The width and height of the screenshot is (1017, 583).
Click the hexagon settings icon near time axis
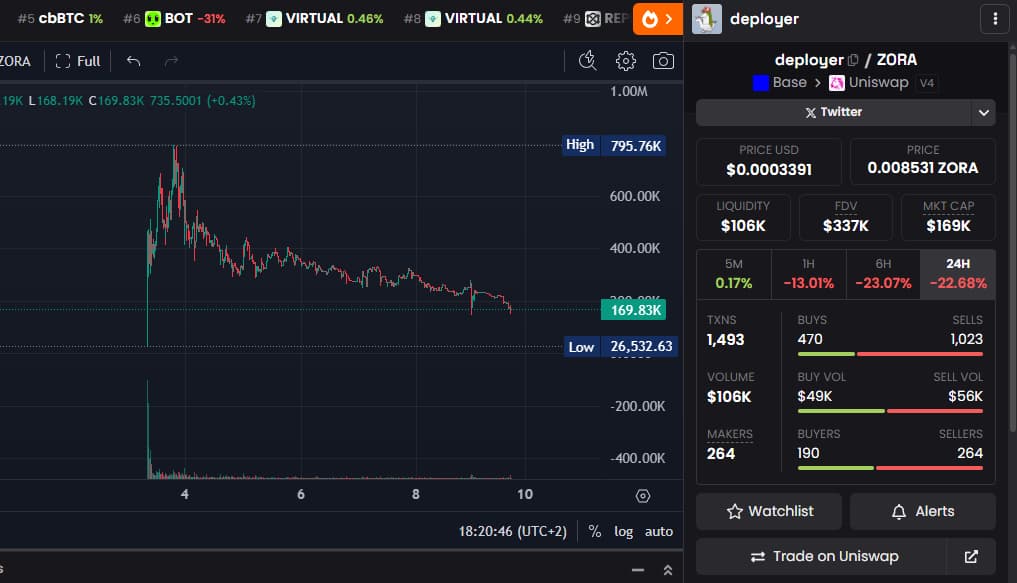coord(643,495)
